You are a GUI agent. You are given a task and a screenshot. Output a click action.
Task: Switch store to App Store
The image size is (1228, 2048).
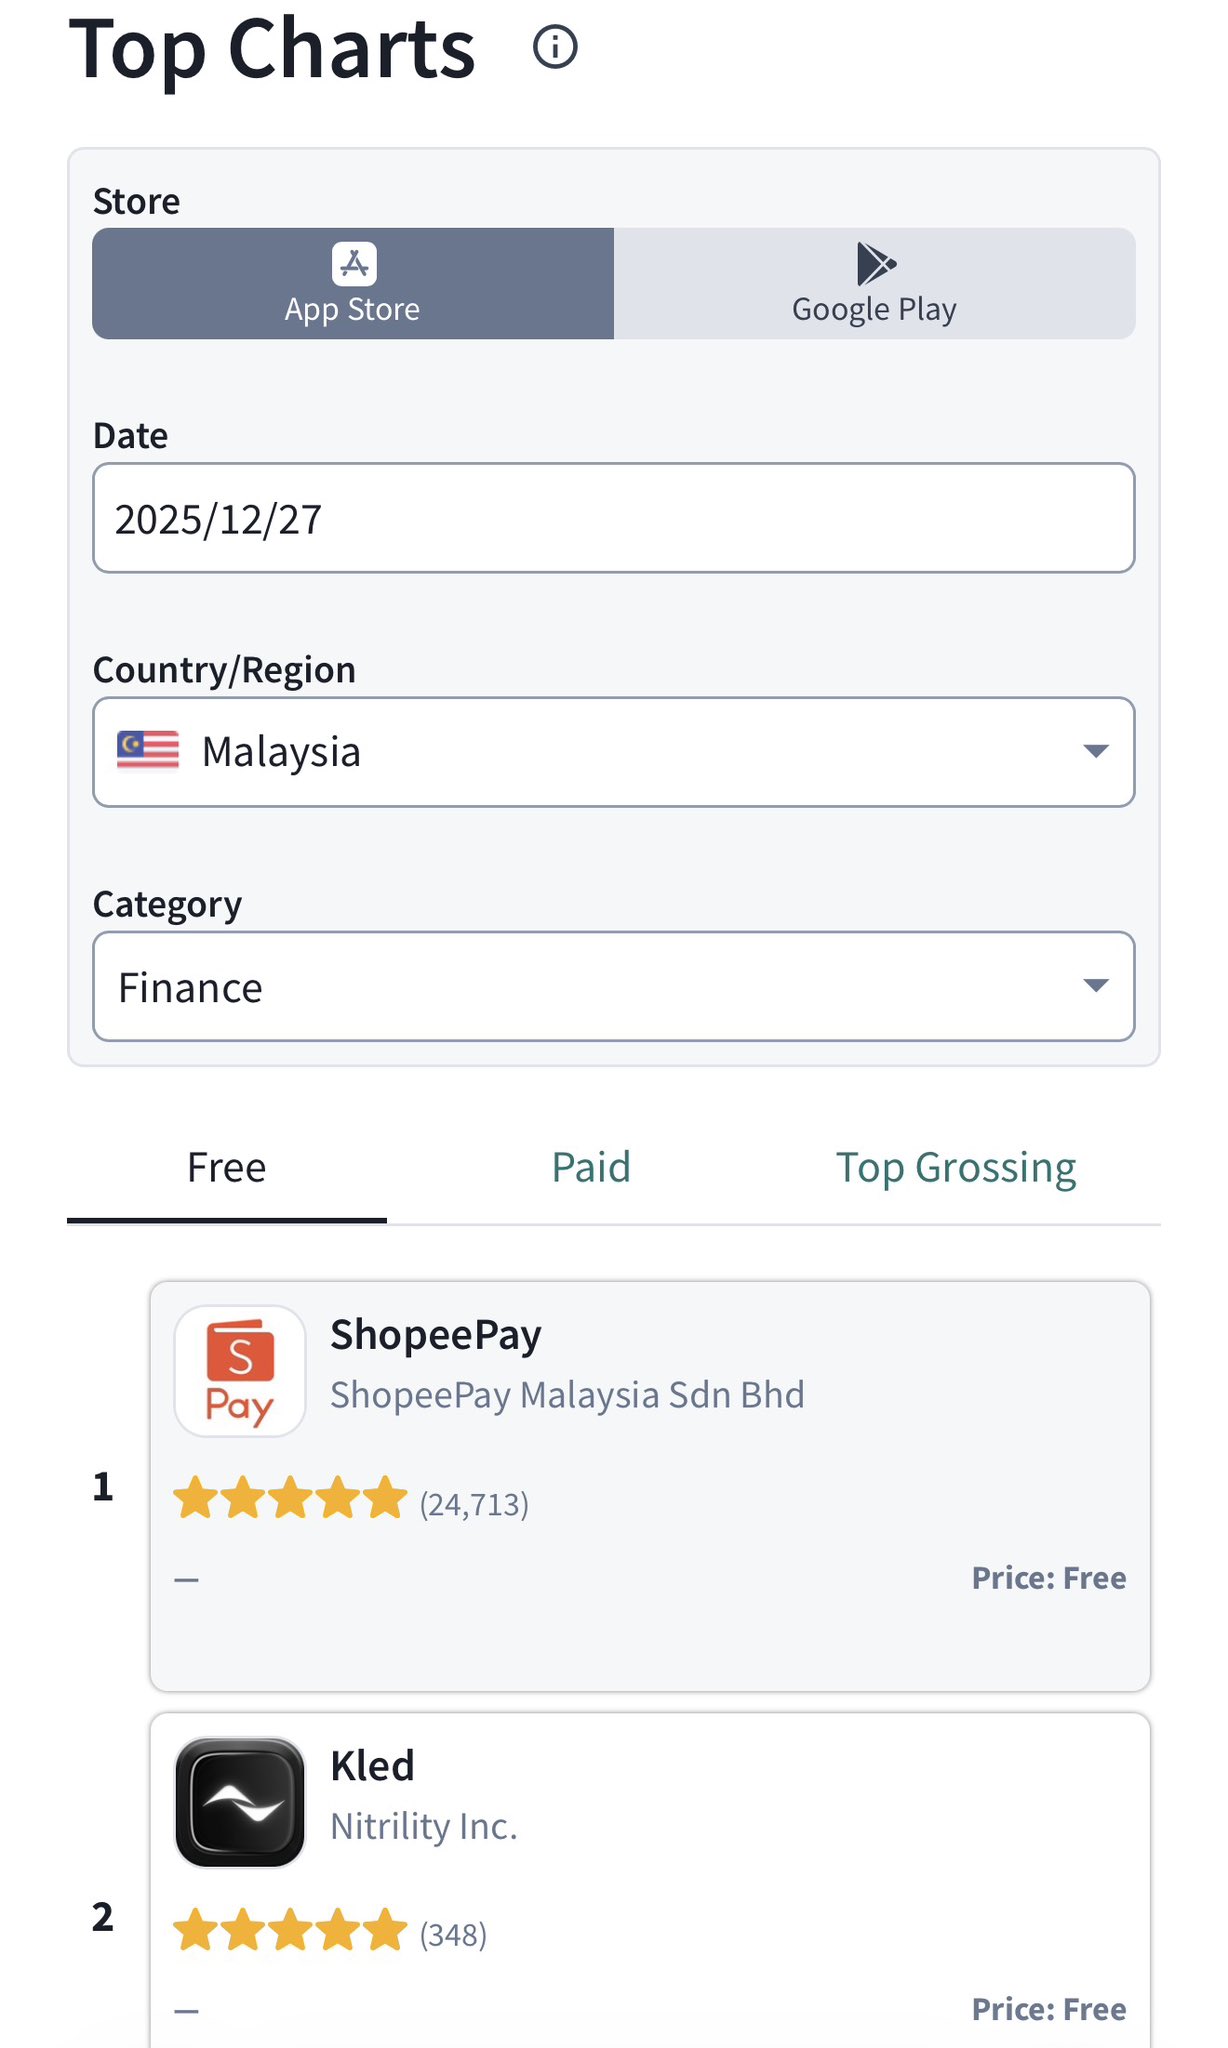pos(353,284)
